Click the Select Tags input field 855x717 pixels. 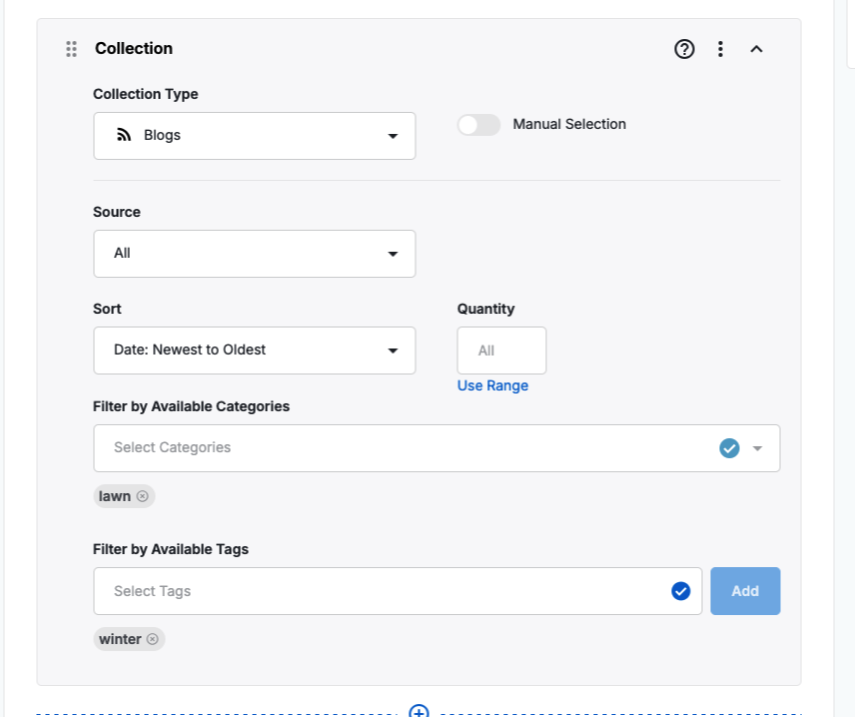click(380, 591)
